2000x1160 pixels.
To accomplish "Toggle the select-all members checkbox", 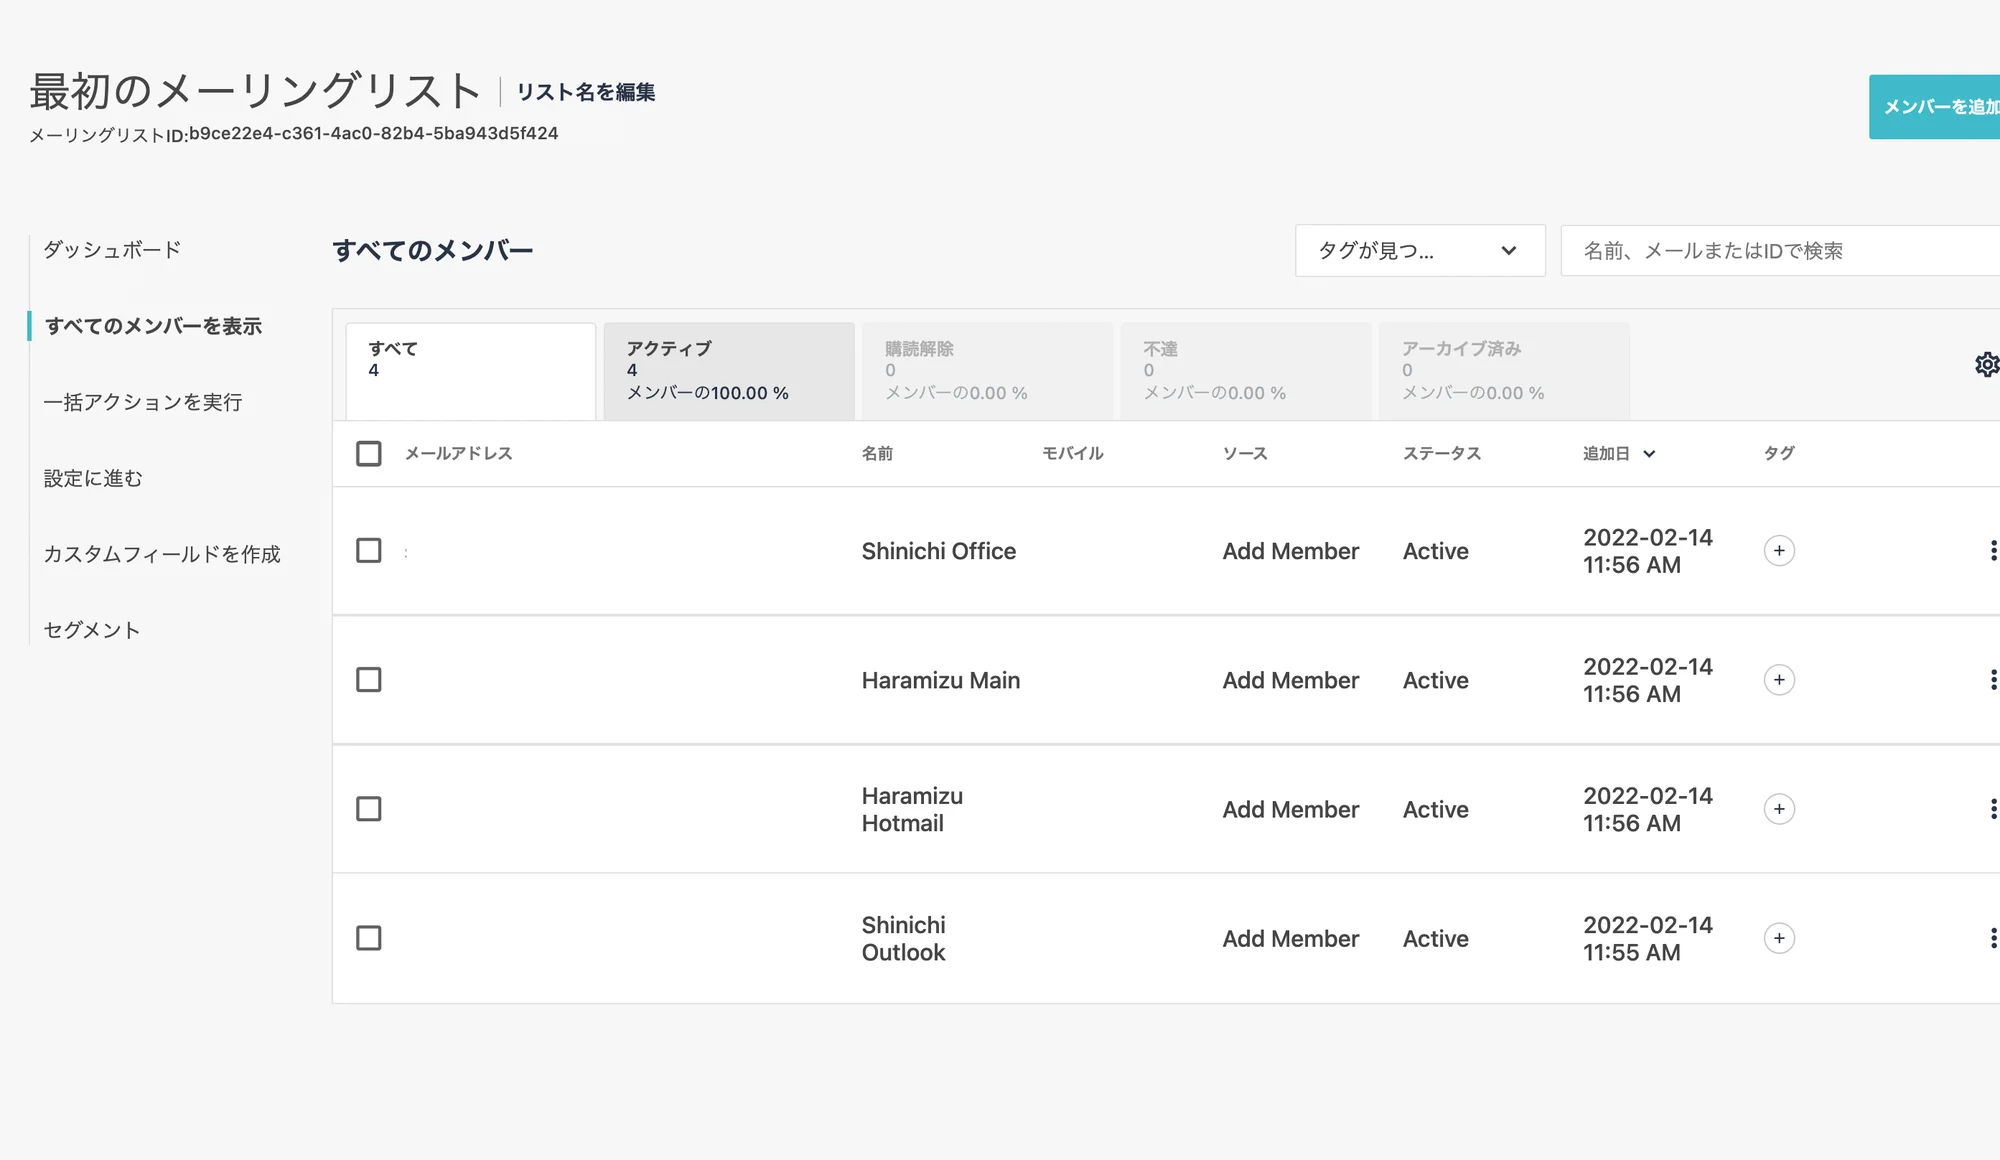I will coord(369,454).
